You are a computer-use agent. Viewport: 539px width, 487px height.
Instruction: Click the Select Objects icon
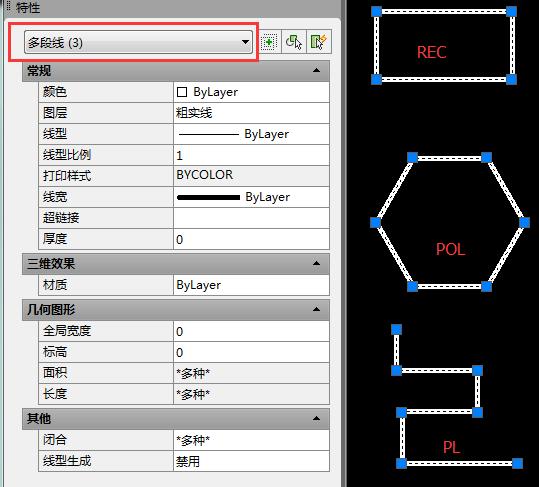[294, 42]
